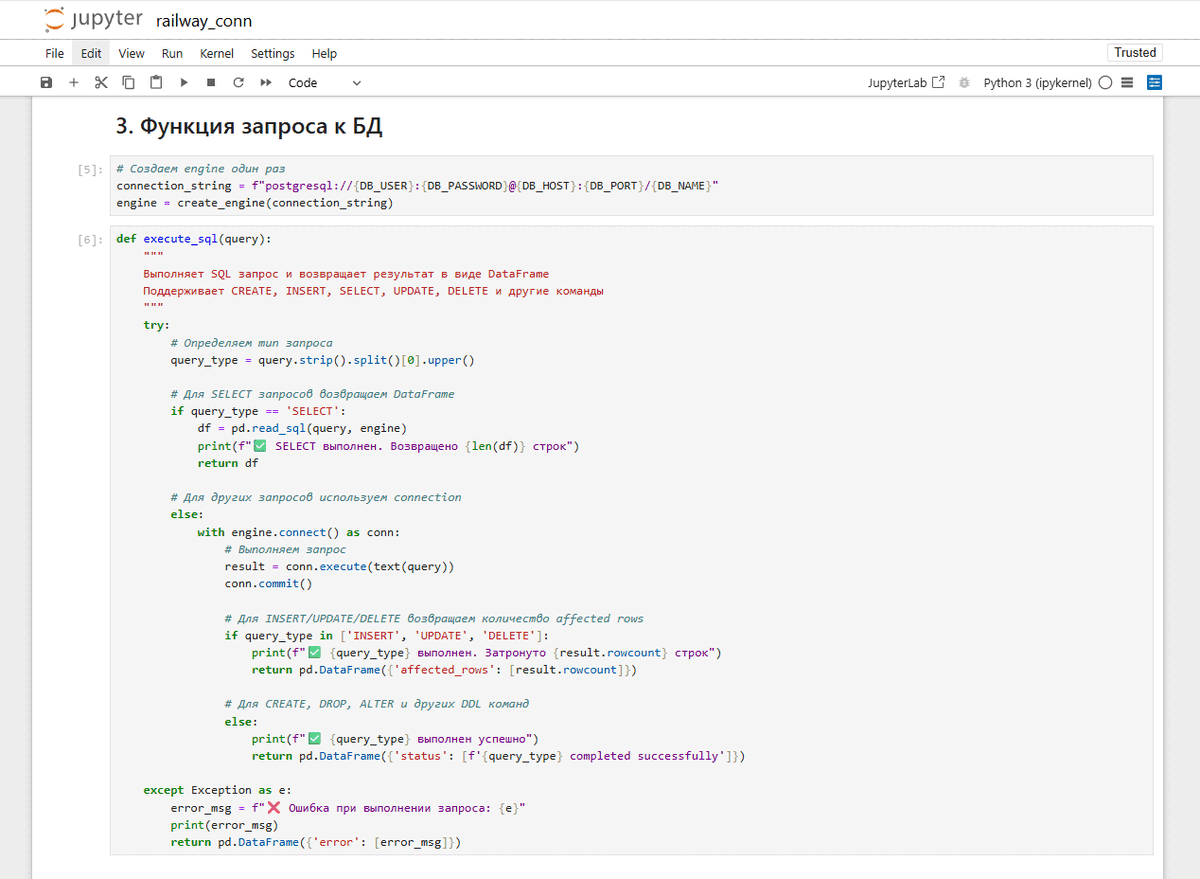Open the Settings menu

click(x=273, y=54)
